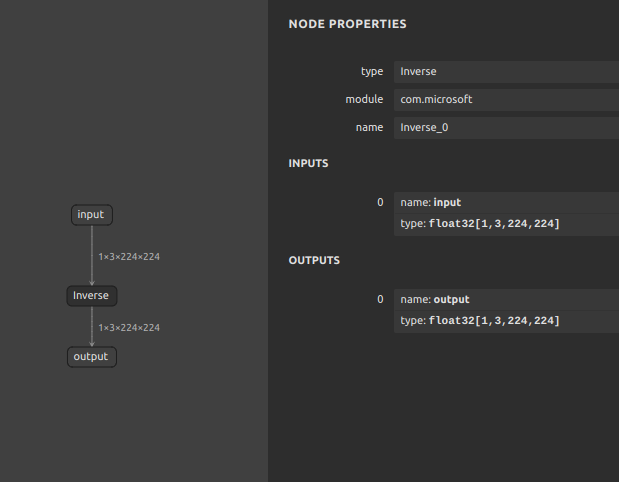Screen dimensions: 619x482
Task: Click the type field showing Inverse
Action: [x=506, y=72]
